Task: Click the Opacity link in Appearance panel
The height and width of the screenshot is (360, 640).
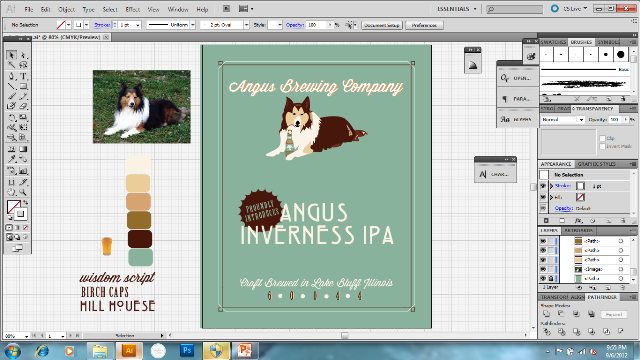Action: point(564,208)
